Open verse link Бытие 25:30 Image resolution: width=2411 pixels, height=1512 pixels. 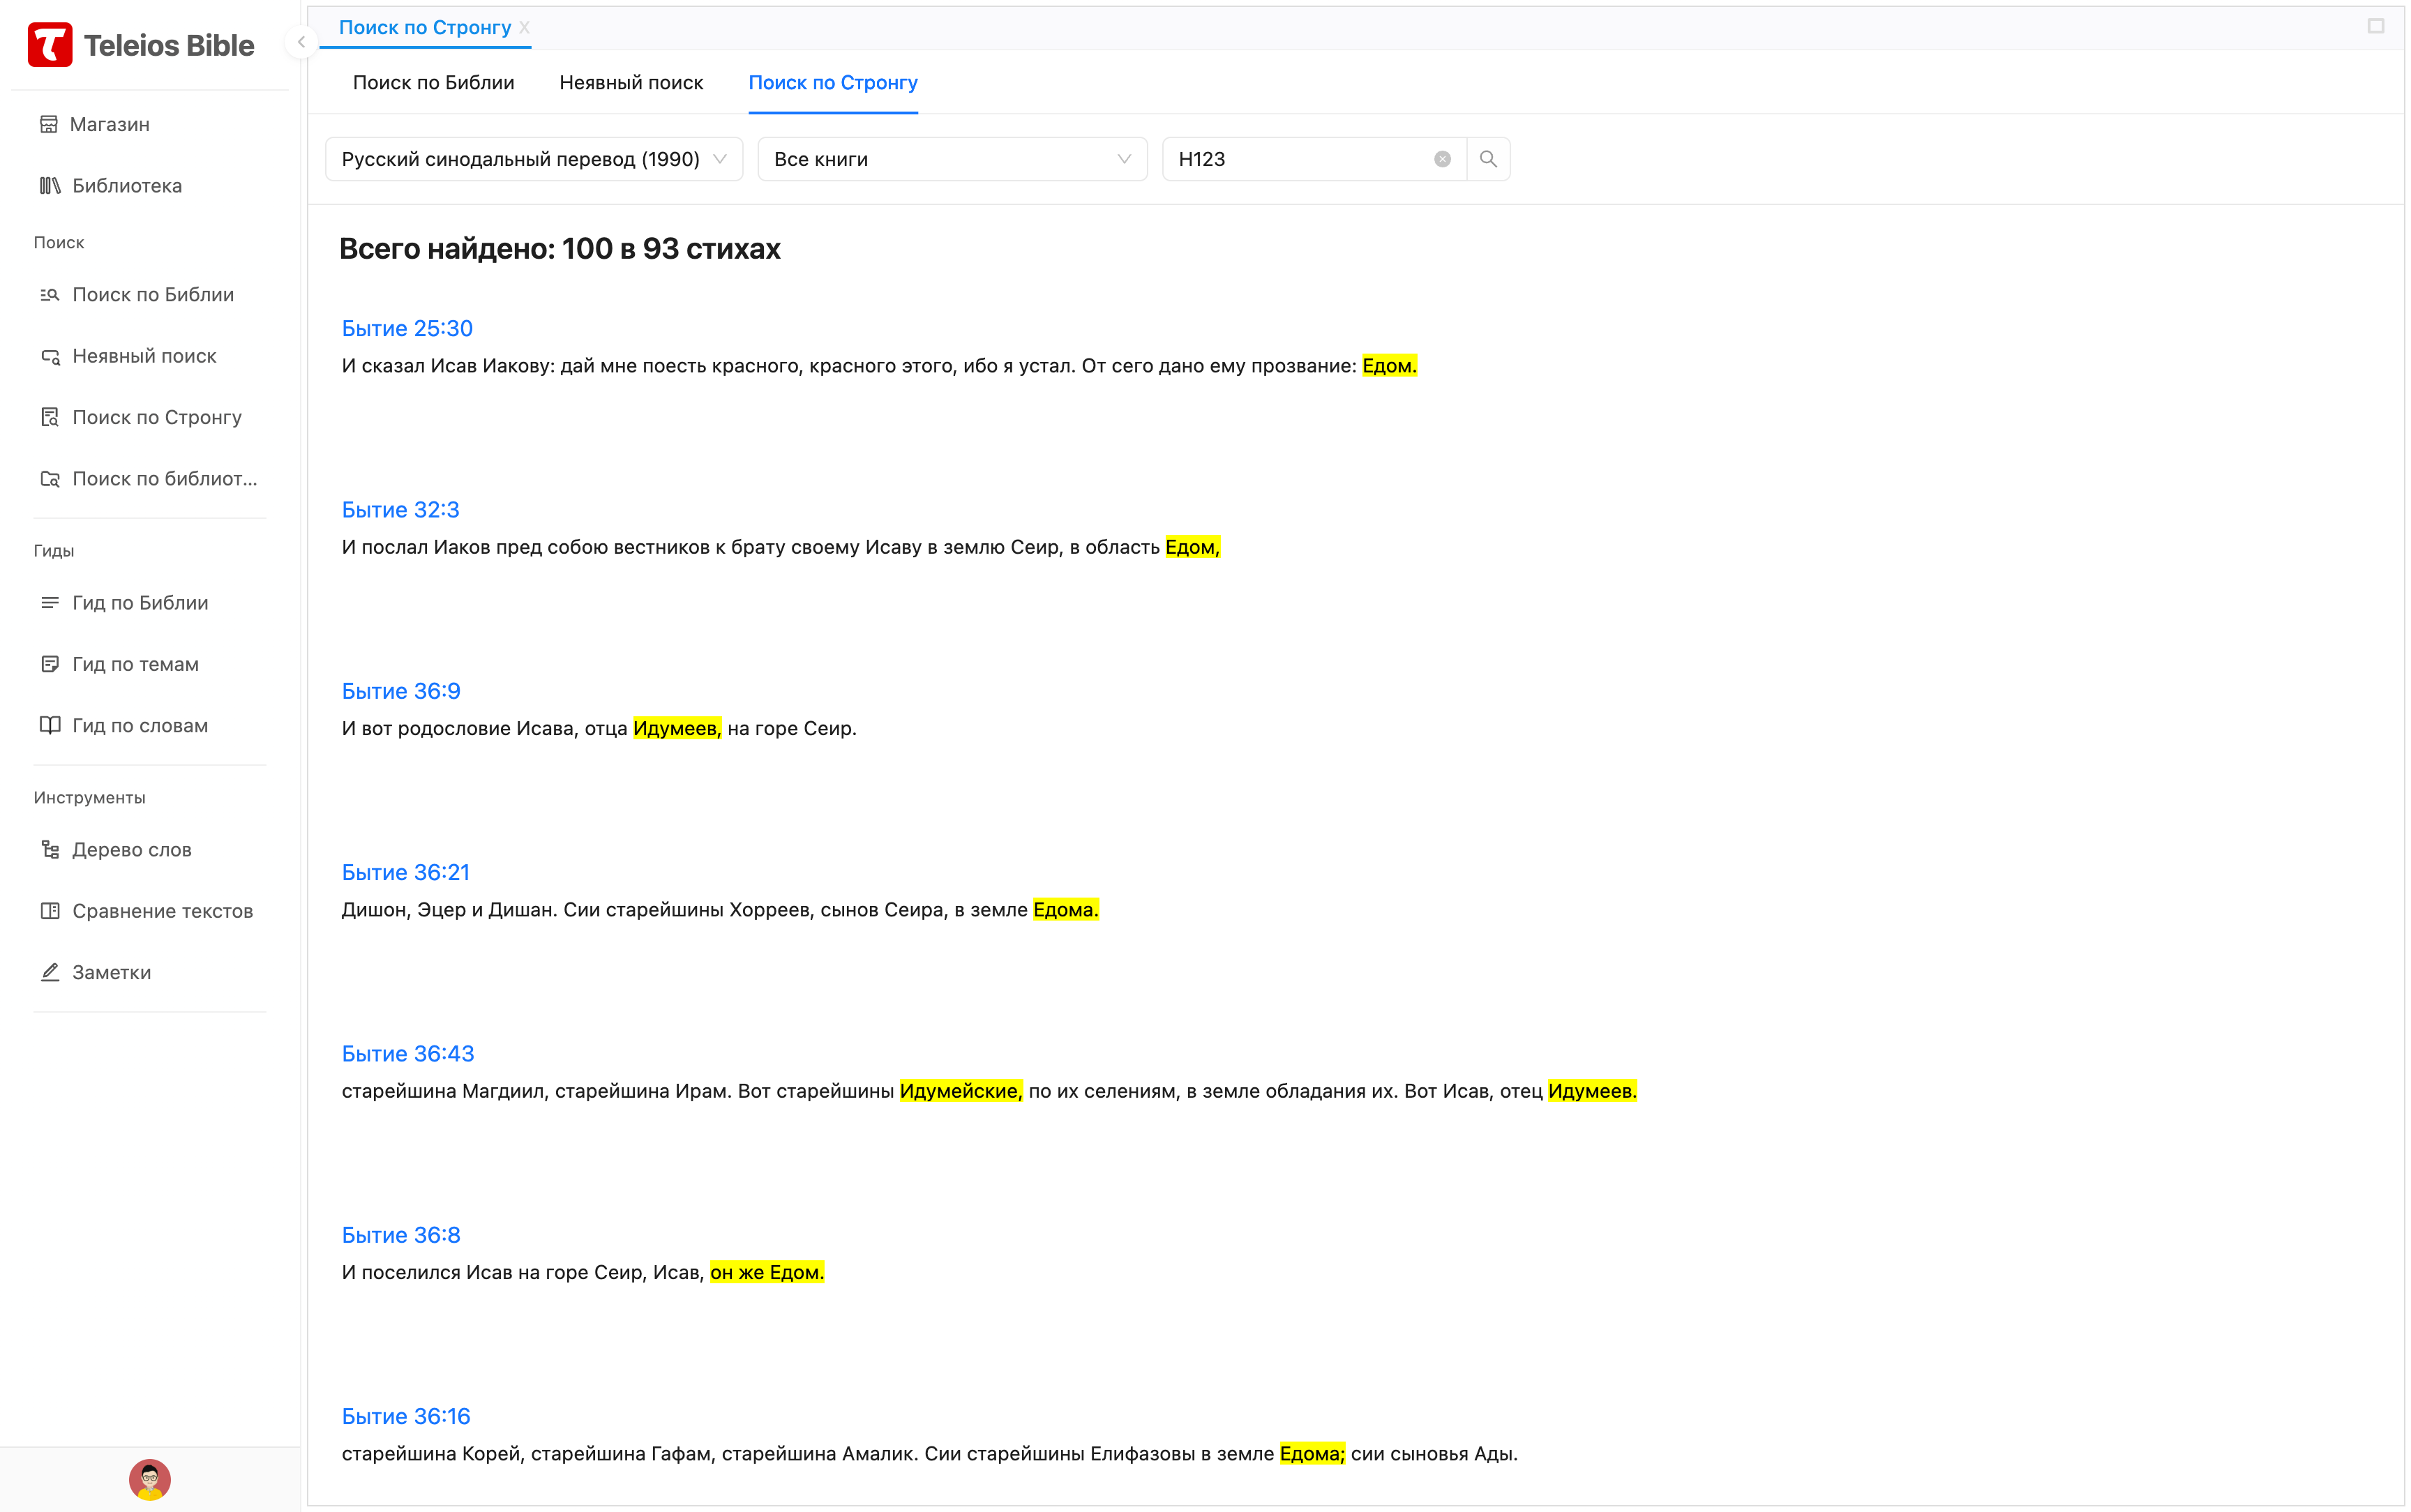[x=407, y=328]
